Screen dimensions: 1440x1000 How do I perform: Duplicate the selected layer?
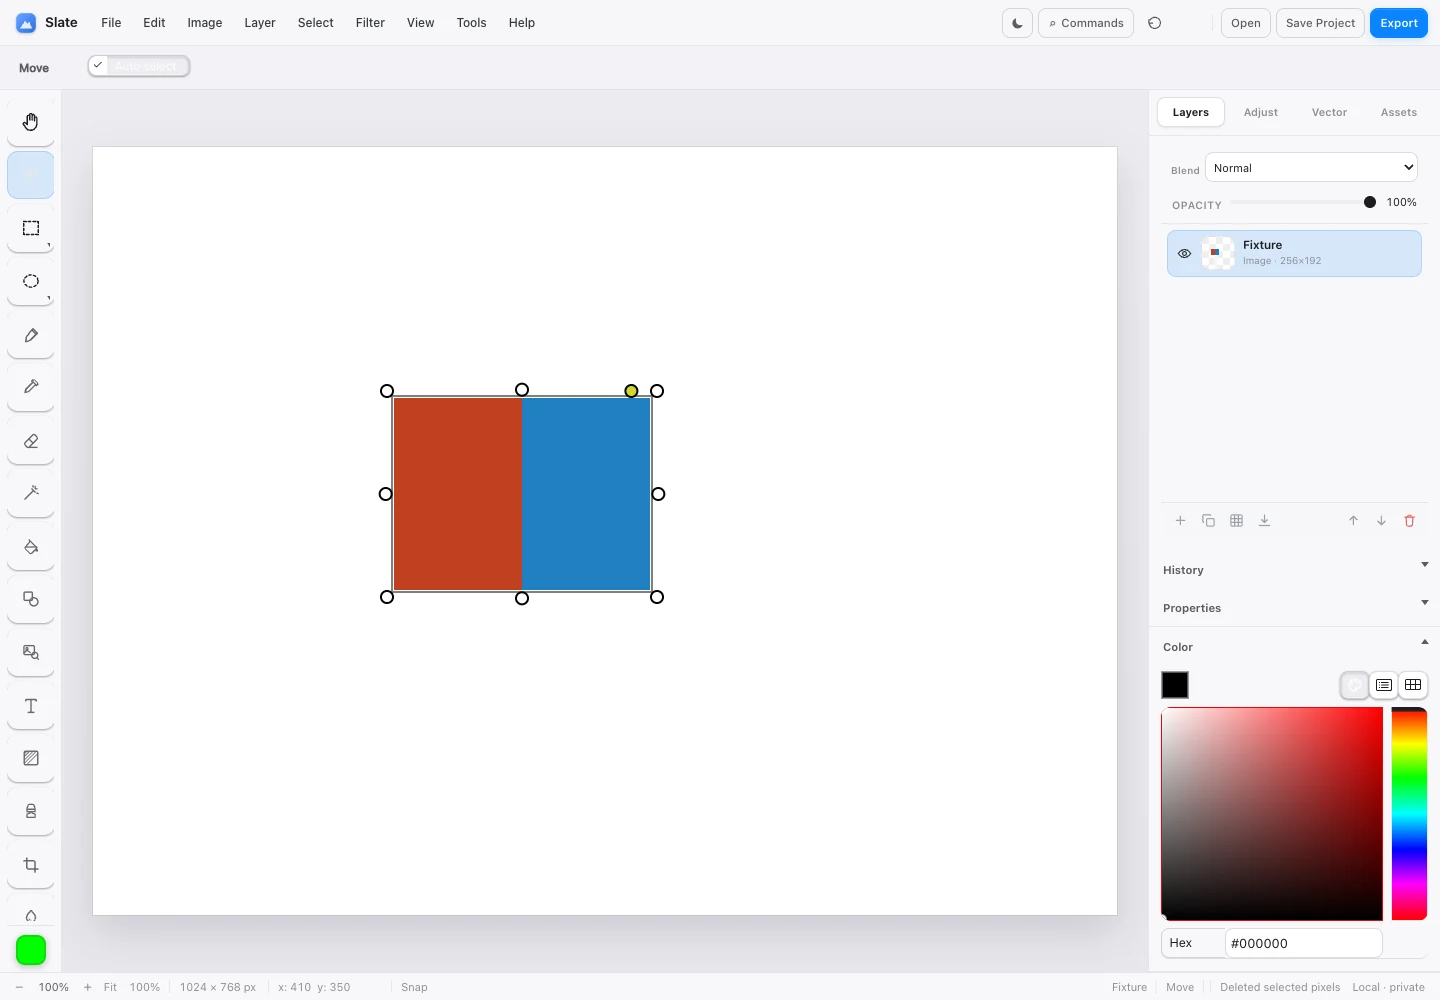[1208, 521]
